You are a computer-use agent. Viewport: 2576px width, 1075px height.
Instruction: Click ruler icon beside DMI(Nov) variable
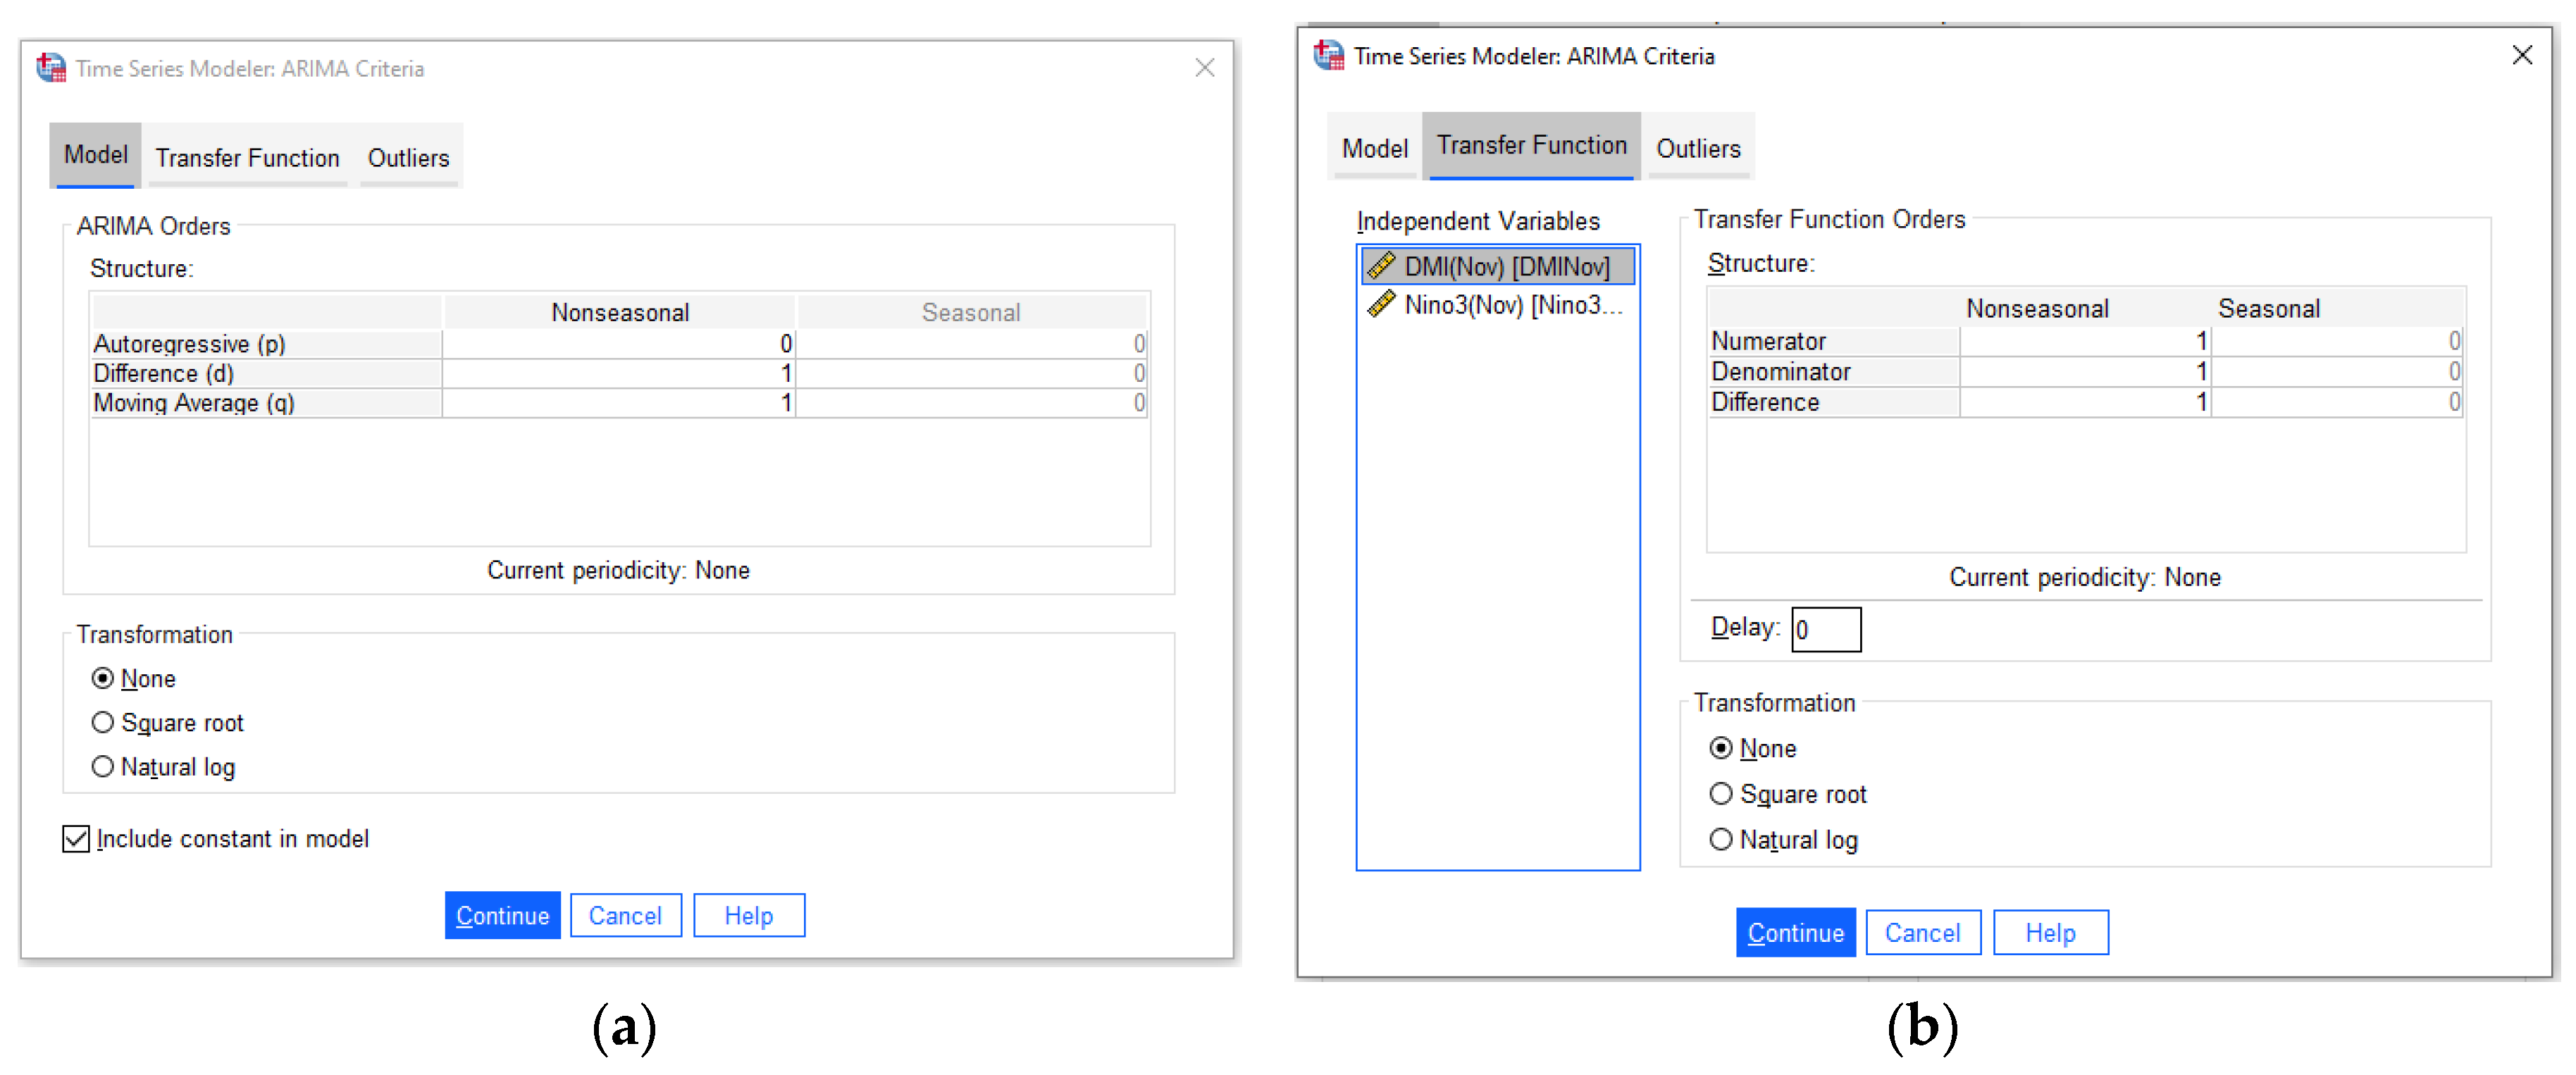point(1381,266)
